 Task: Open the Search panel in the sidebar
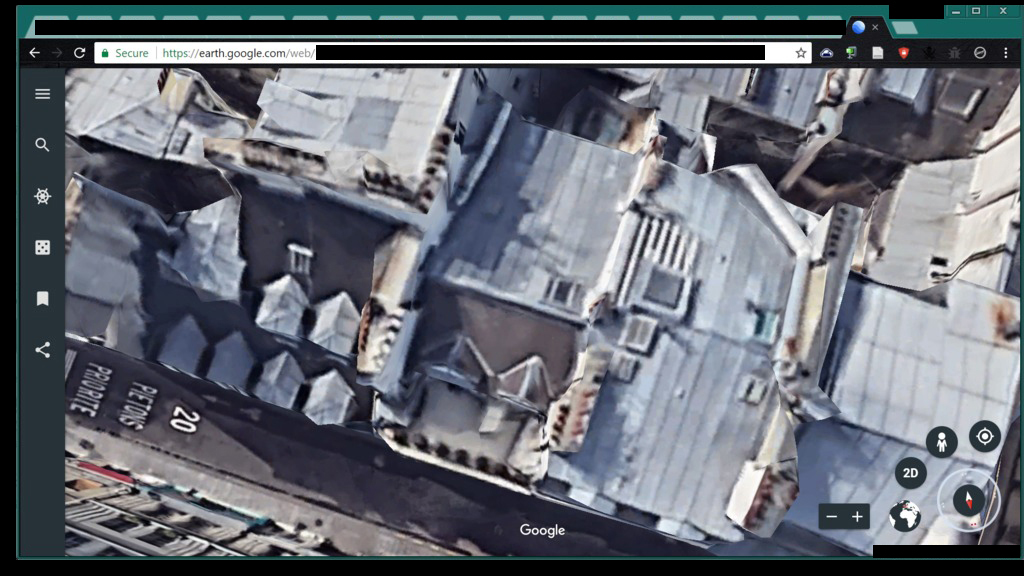[x=42, y=145]
